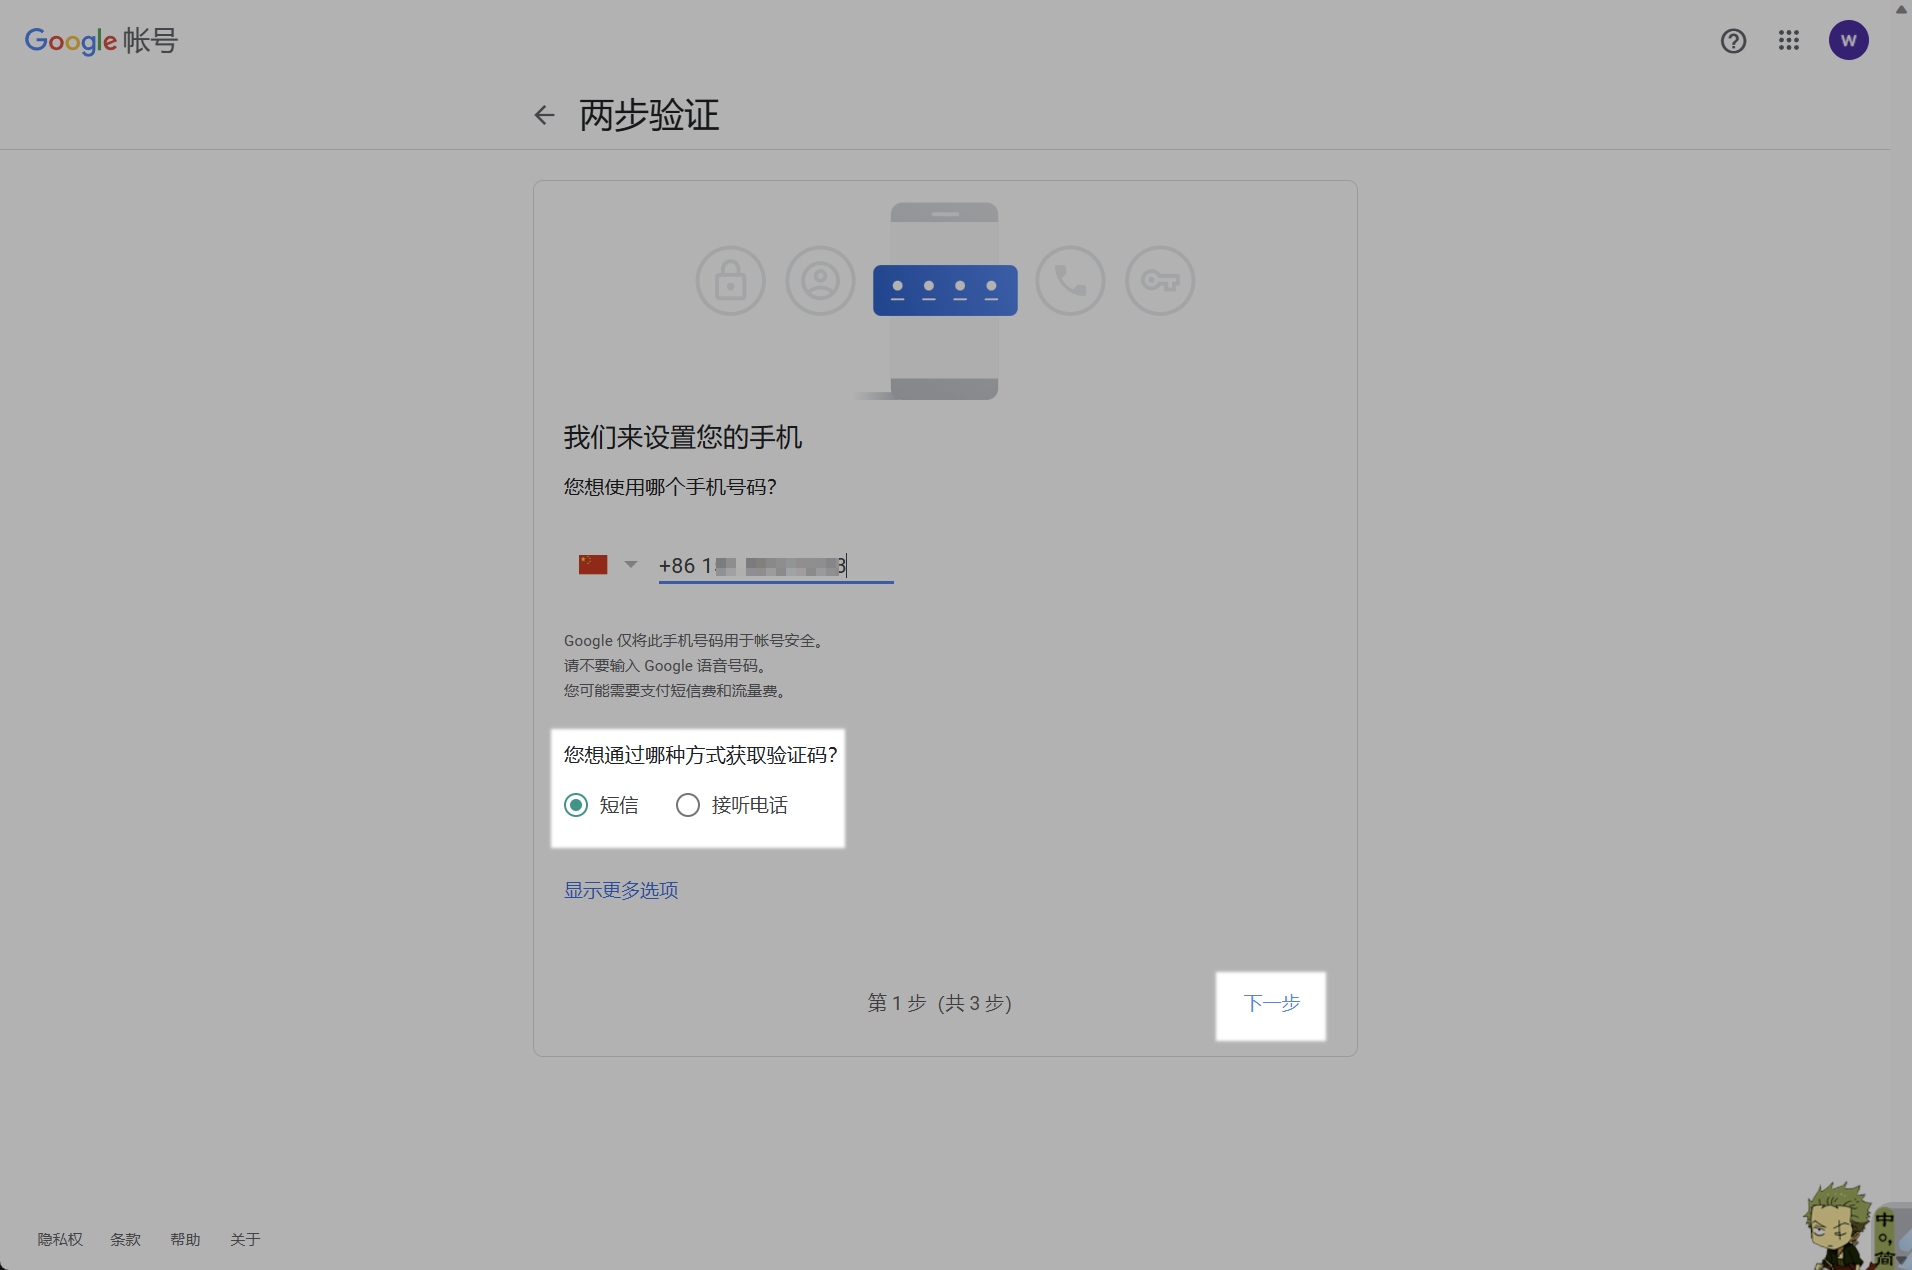Open 隐私权 footer link

point(60,1240)
